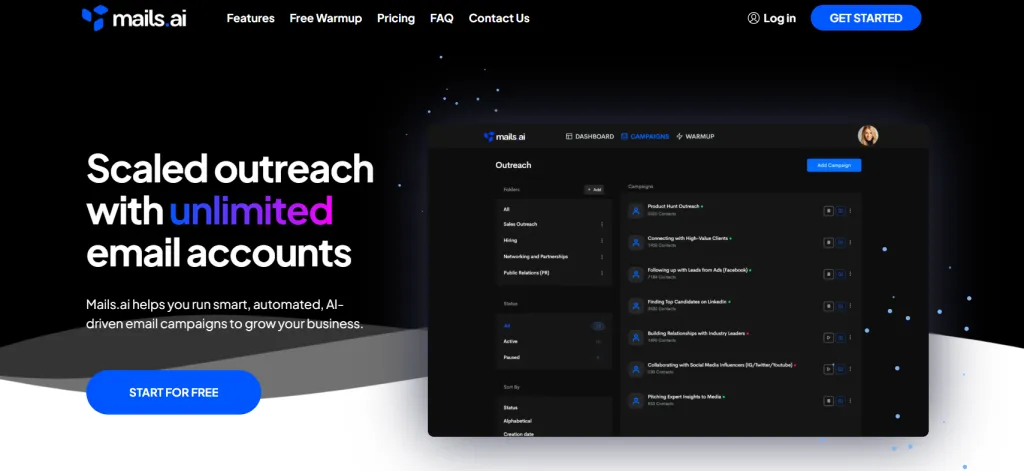The width and height of the screenshot is (1024, 471).
Task: Click contact icon of Finding Top Candidates campaign
Action: tap(635, 306)
